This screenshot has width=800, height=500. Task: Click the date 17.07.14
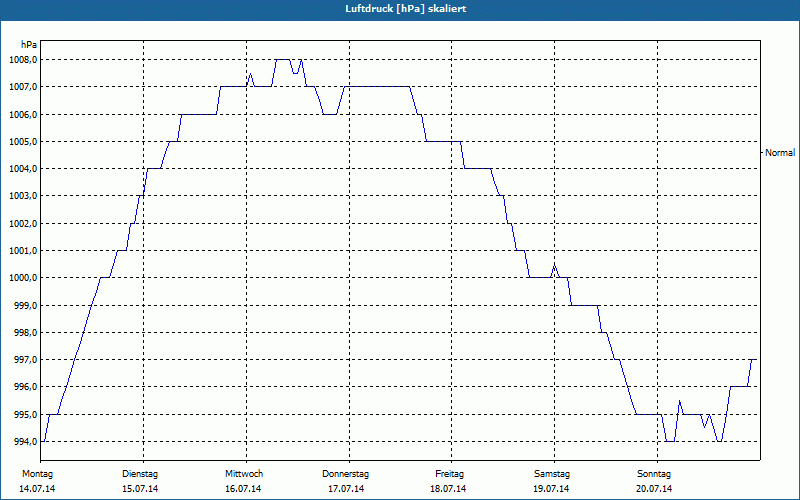tap(346, 489)
